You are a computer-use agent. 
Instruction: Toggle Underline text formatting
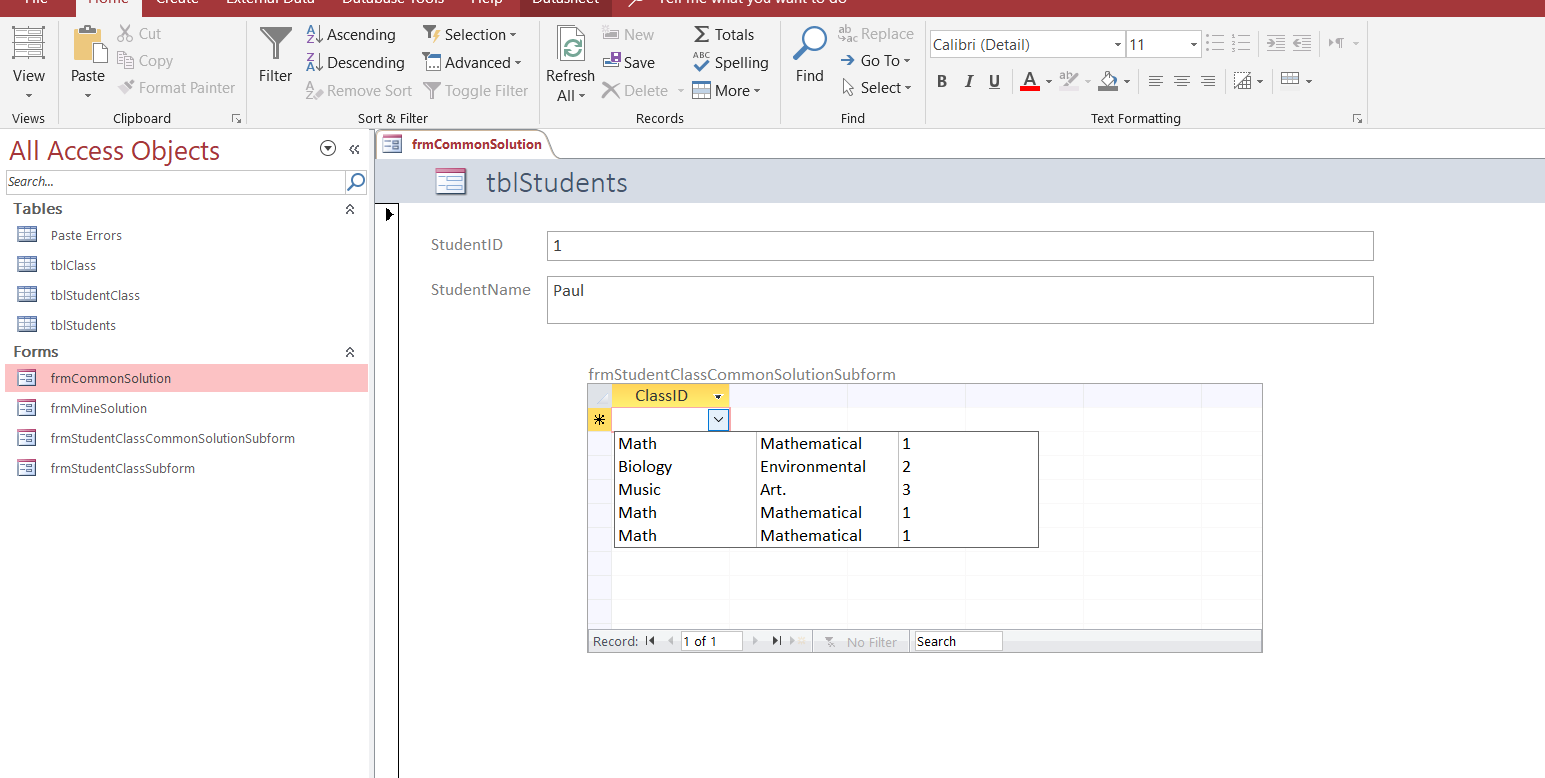click(x=994, y=82)
